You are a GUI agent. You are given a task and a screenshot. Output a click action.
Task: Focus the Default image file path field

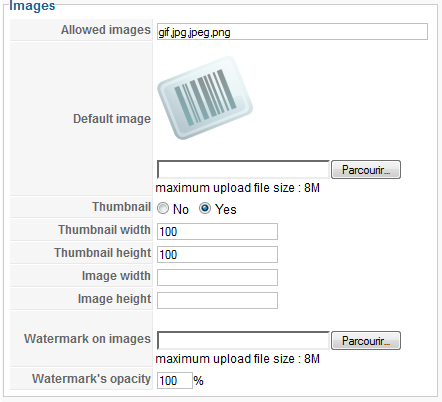coord(243,170)
